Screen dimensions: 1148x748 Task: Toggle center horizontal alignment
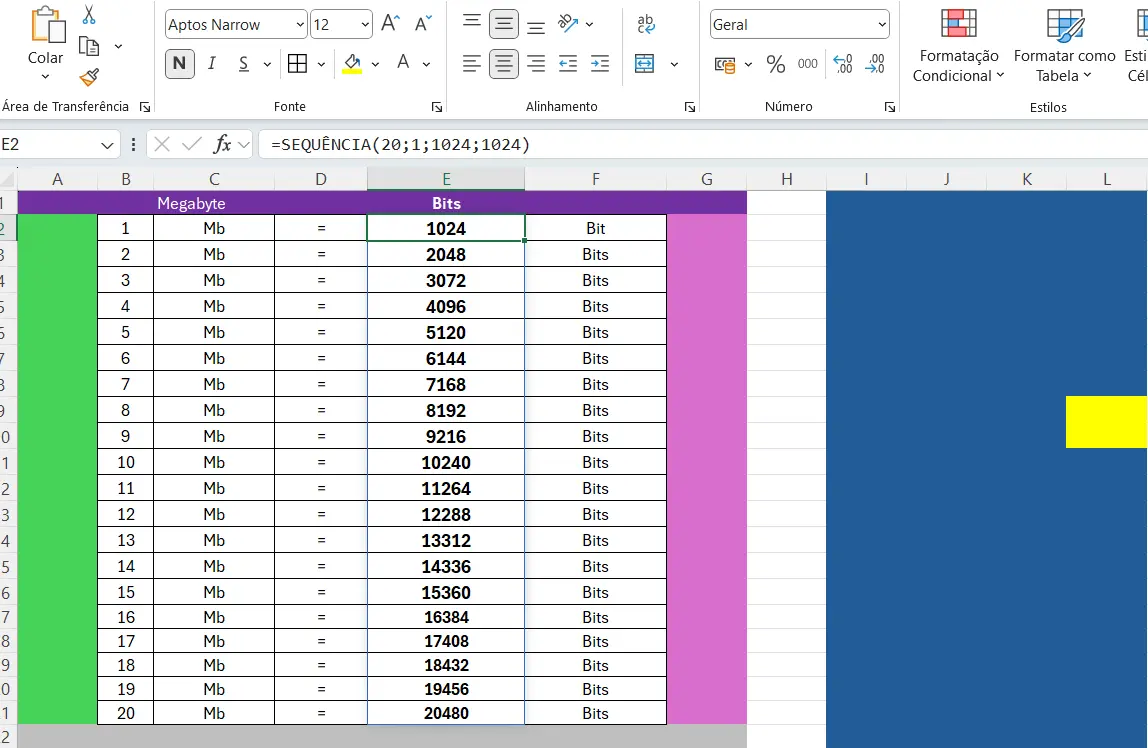point(504,64)
